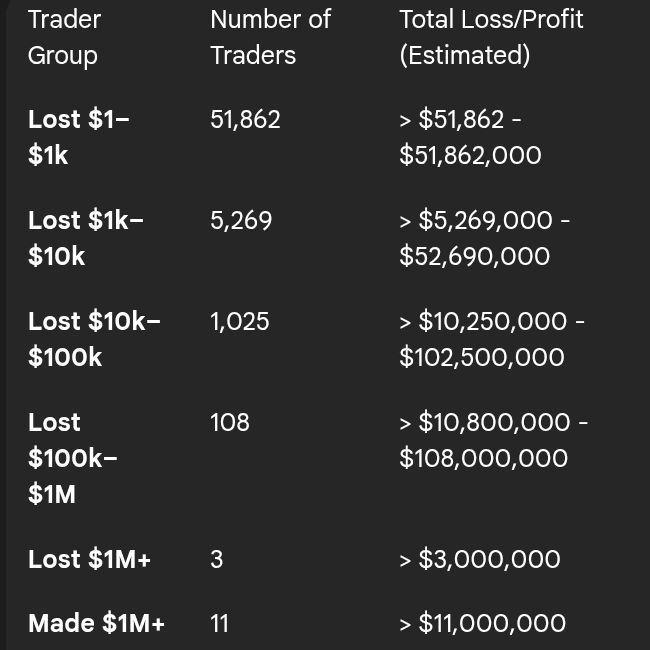Click the 51,862 traders cell
Screen dimensions: 650x650
point(245,119)
